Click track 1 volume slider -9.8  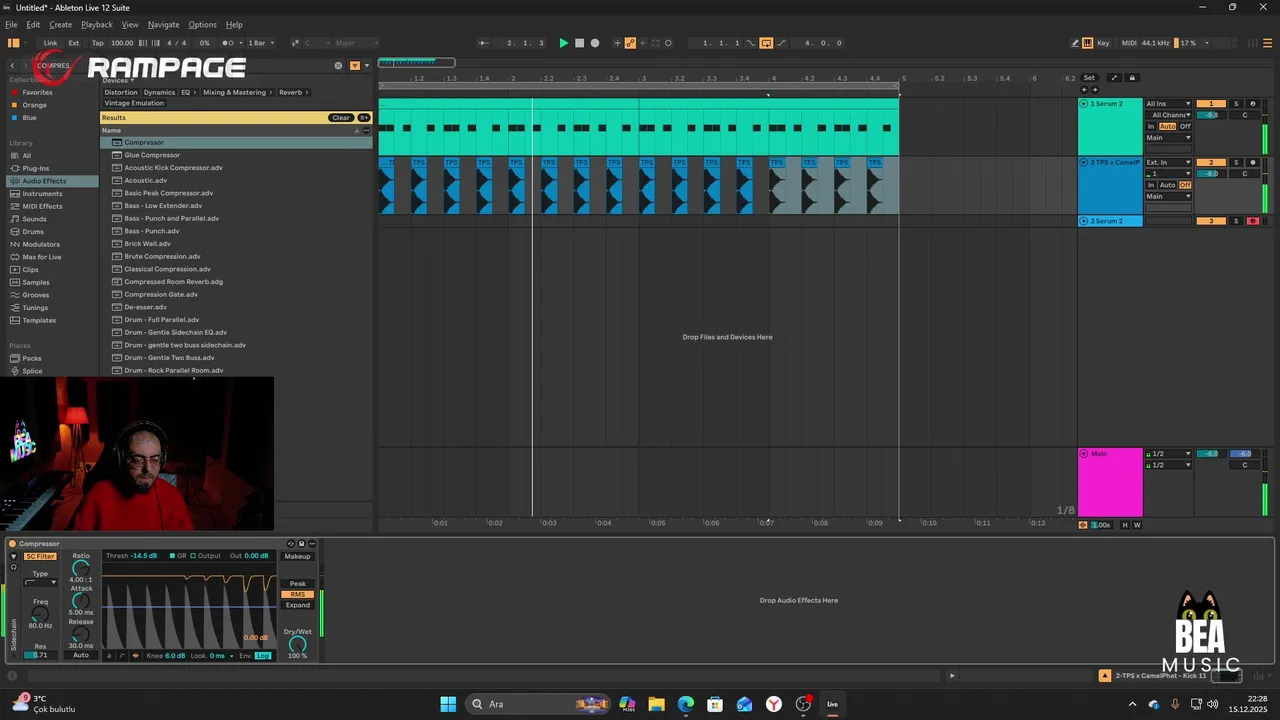pyautogui.click(x=1211, y=115)
